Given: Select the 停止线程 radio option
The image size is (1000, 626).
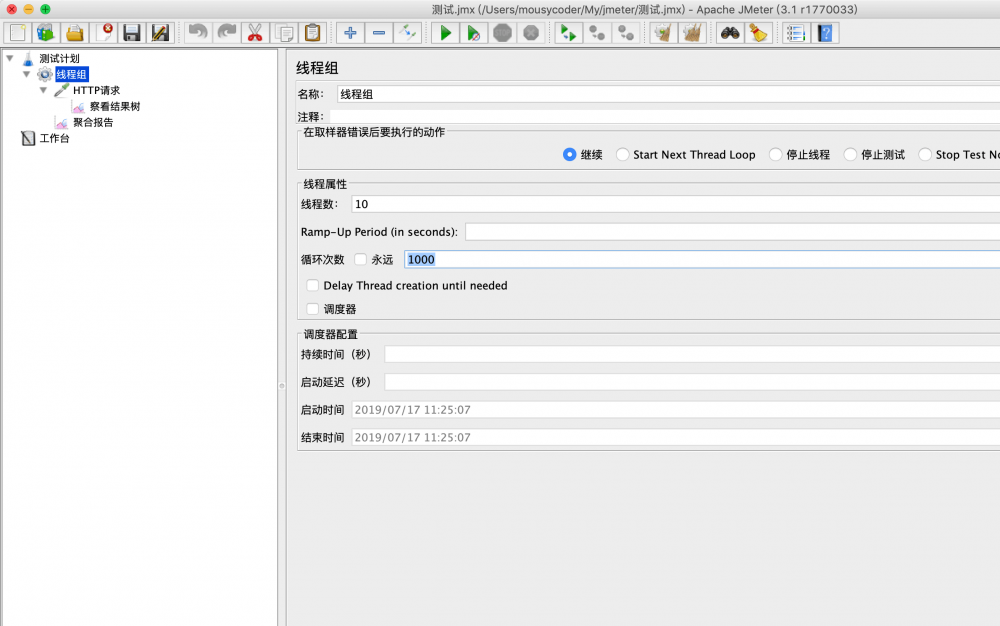Looking at the screenshot, I should [x=776, y=155].
